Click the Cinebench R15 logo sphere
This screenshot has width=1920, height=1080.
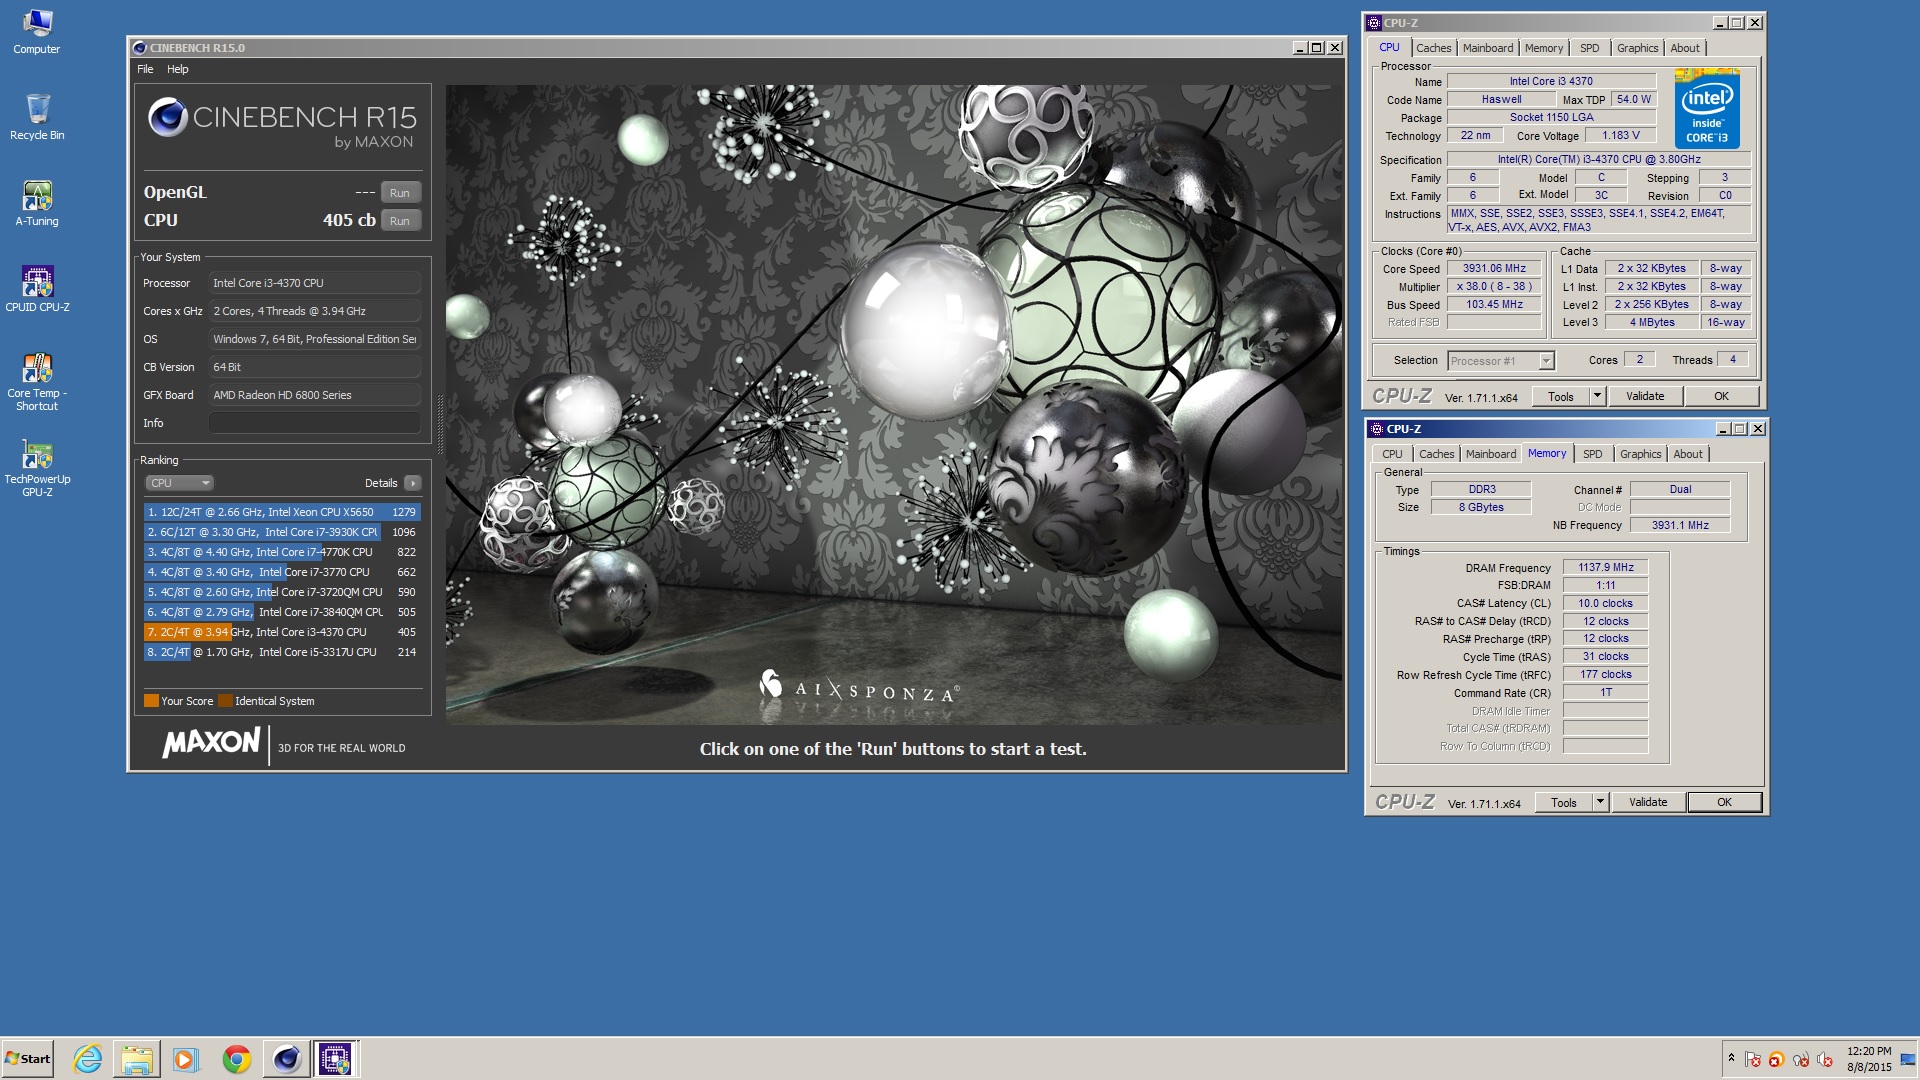pos(167,118)
